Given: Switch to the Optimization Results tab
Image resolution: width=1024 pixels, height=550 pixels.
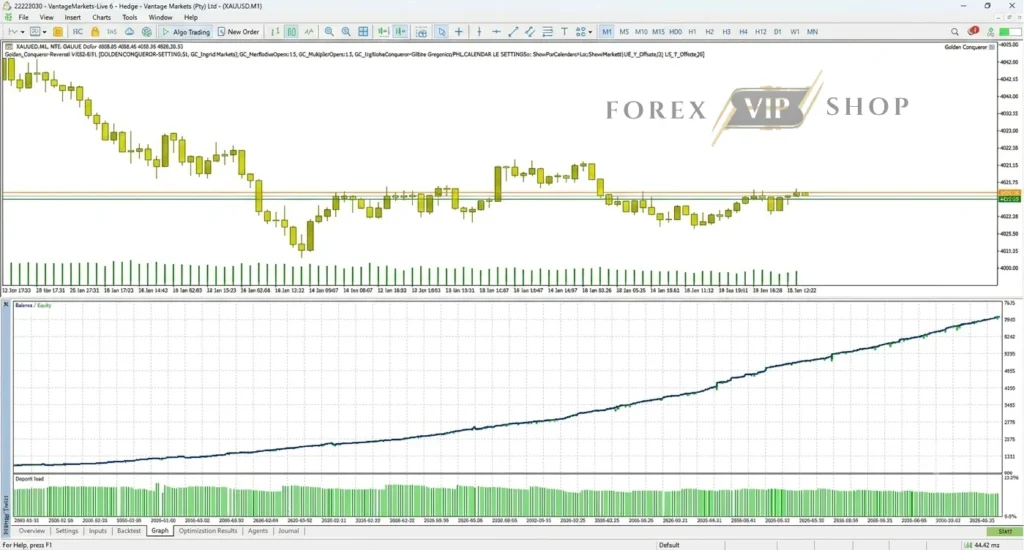Looking at the screenshot, I should tap(208, 531).
